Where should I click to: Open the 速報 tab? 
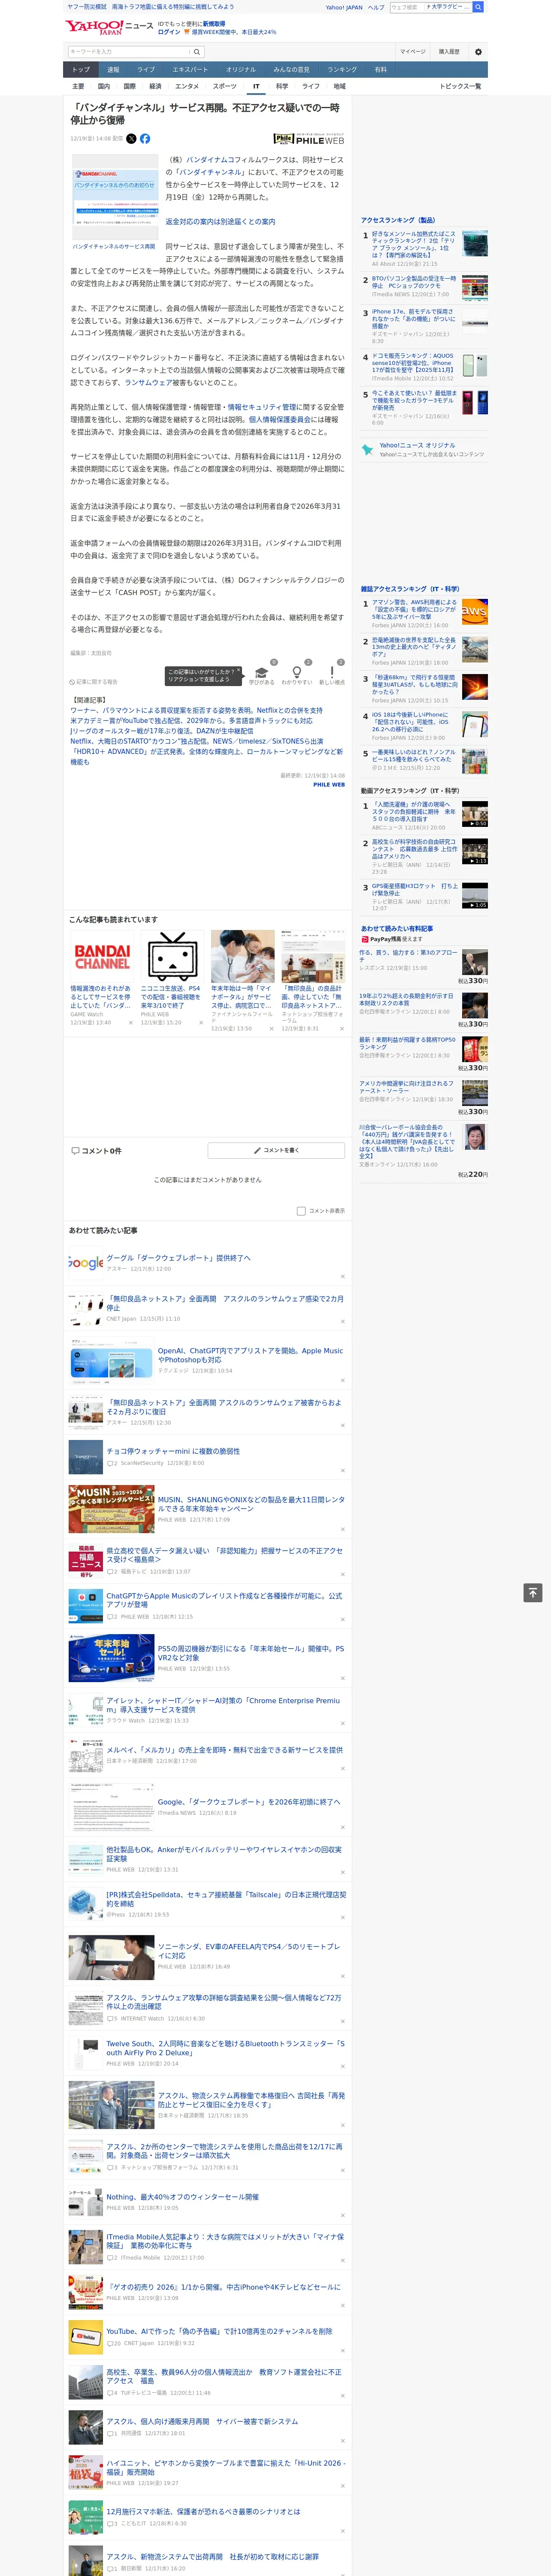point(113,70)
